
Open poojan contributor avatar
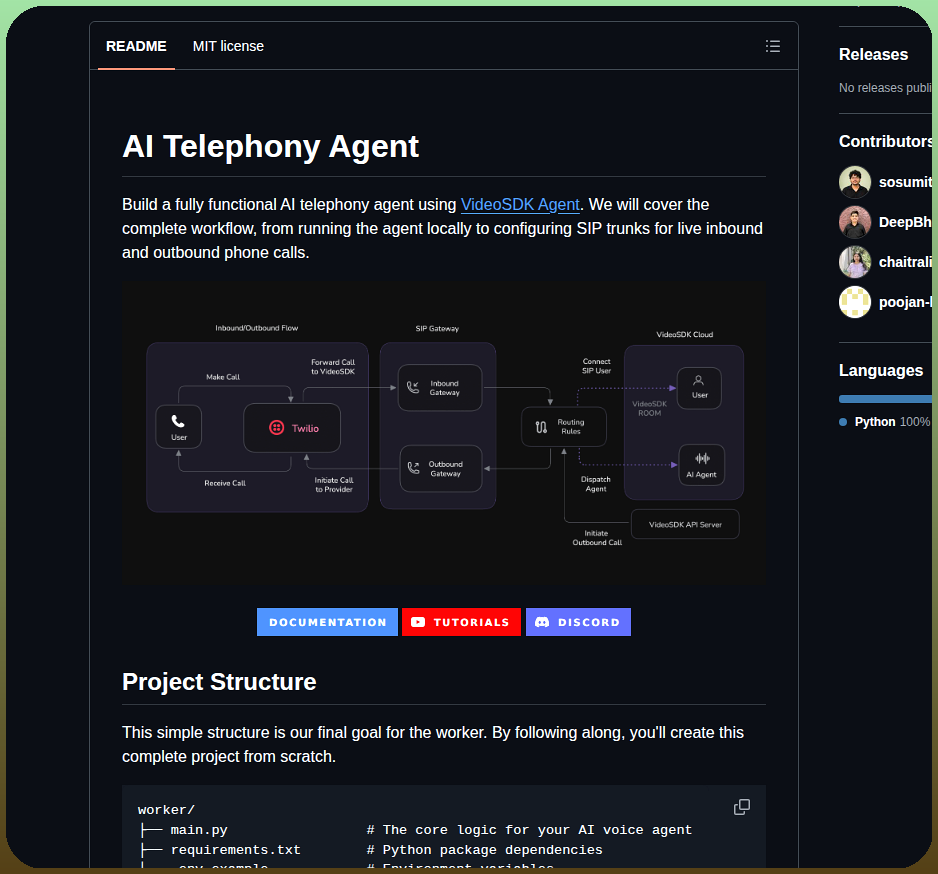[x=855, y=302]
